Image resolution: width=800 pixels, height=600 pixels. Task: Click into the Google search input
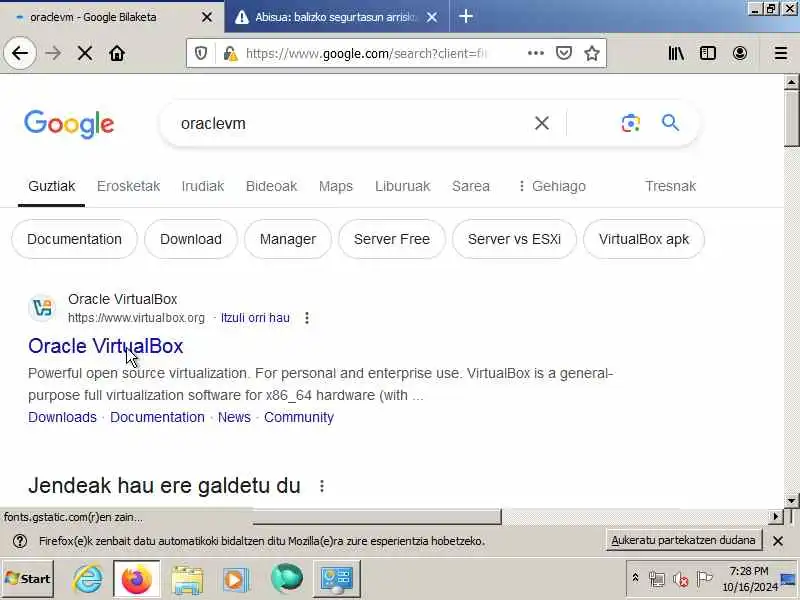click(x=352, y=123)
